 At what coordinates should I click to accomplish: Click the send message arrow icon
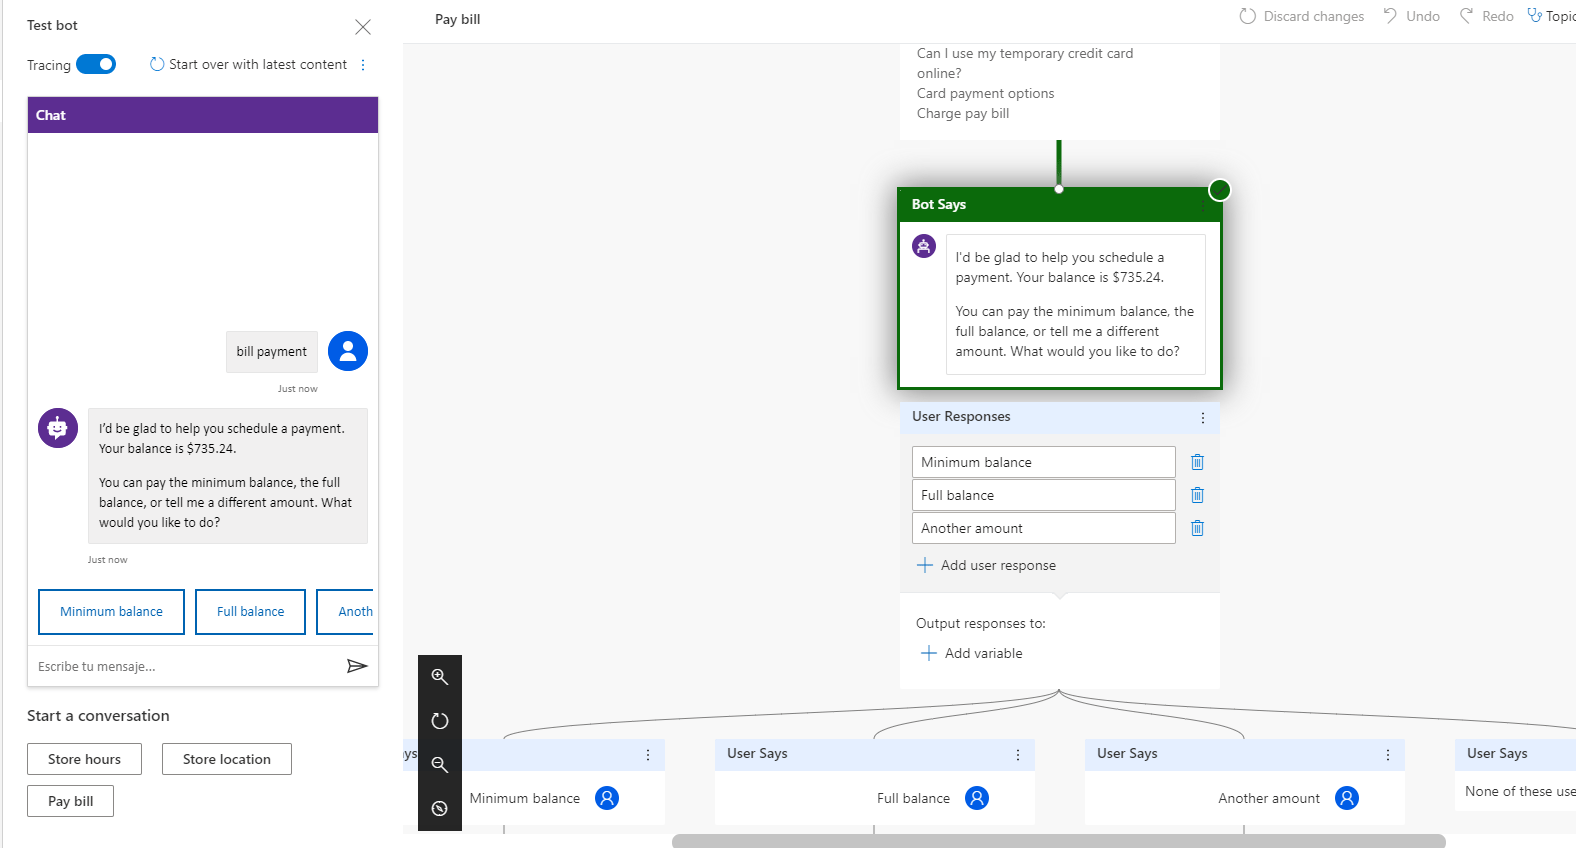356,666
